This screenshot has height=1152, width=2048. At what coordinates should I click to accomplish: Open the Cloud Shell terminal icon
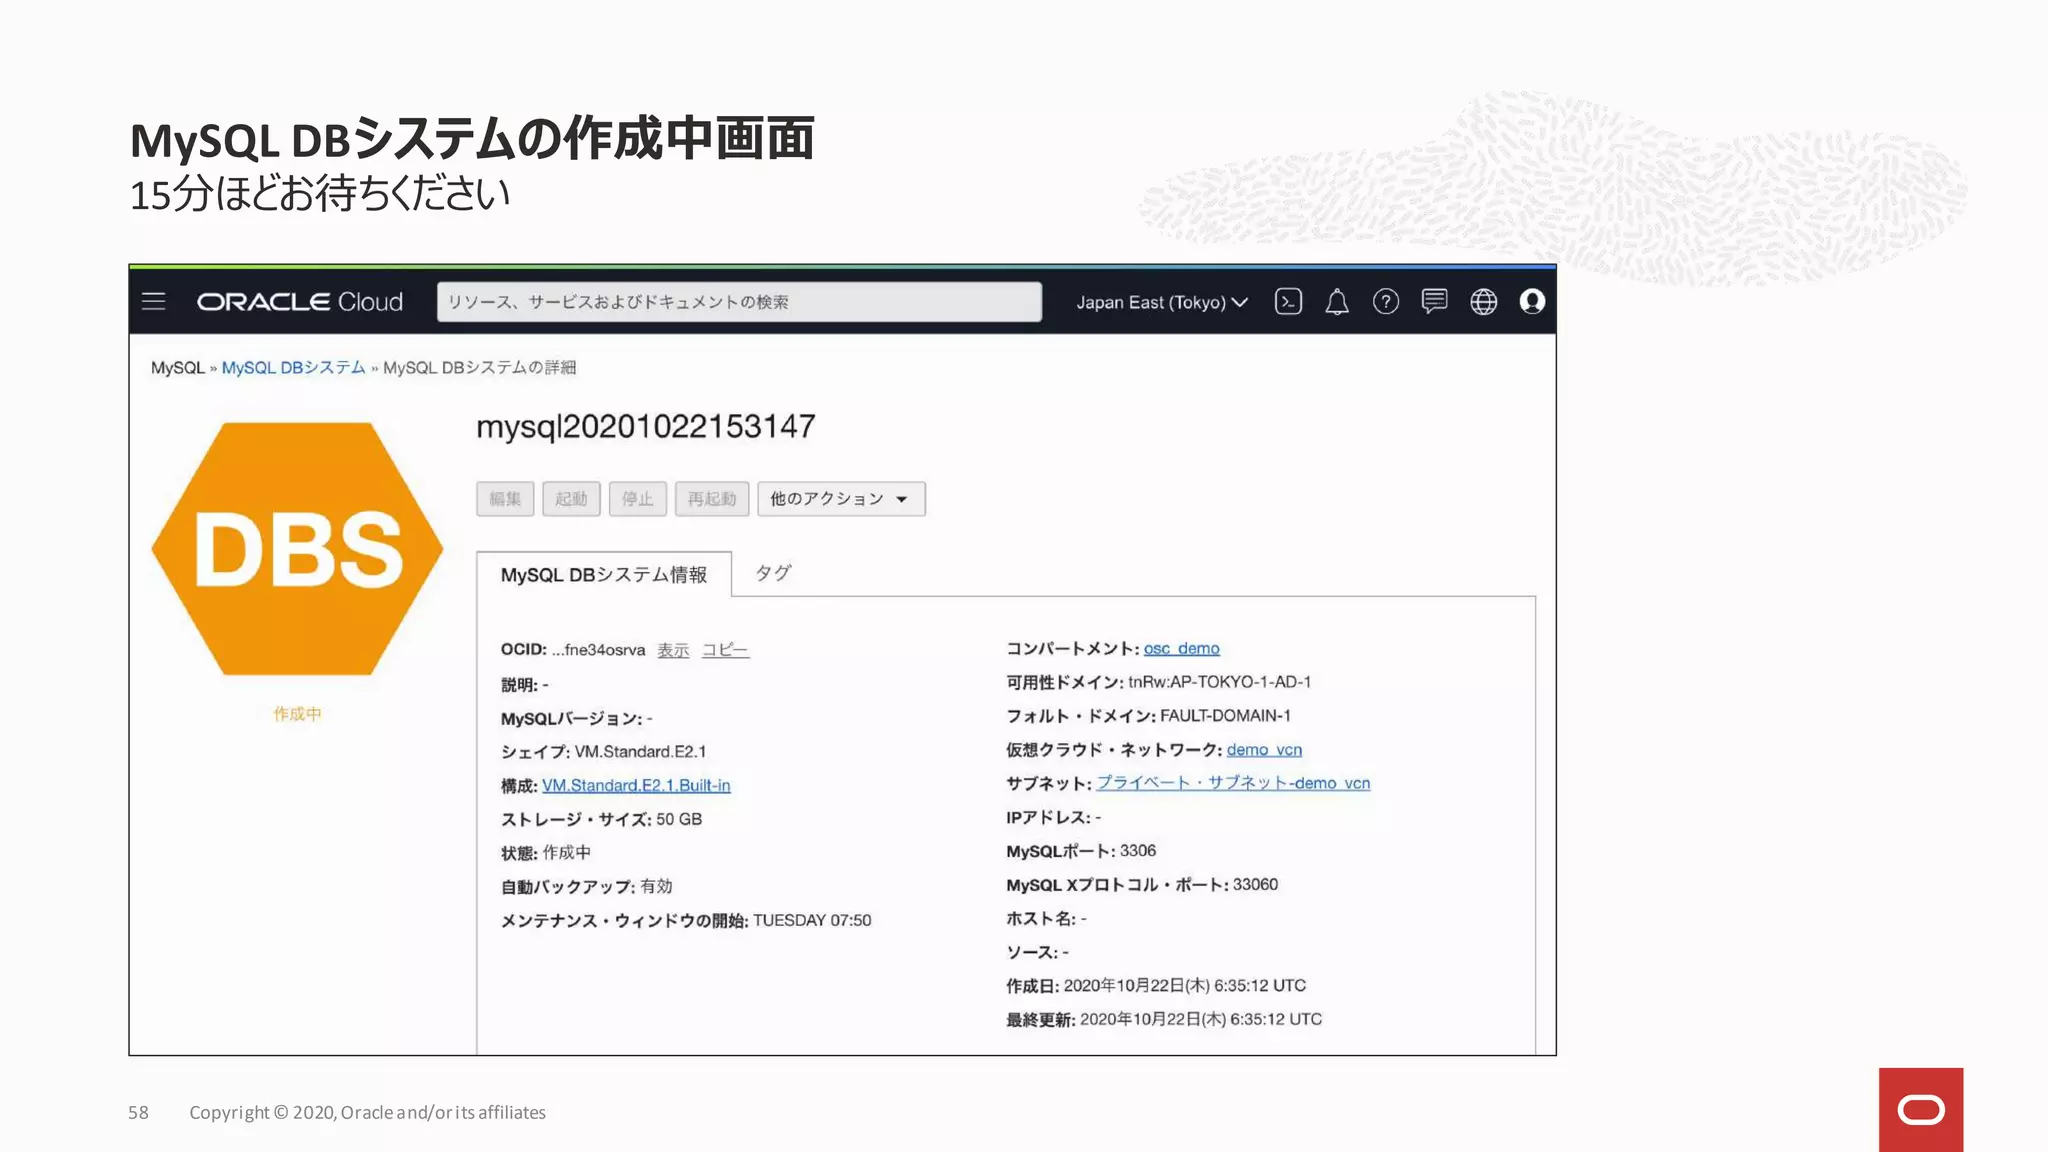point(1288,301)
